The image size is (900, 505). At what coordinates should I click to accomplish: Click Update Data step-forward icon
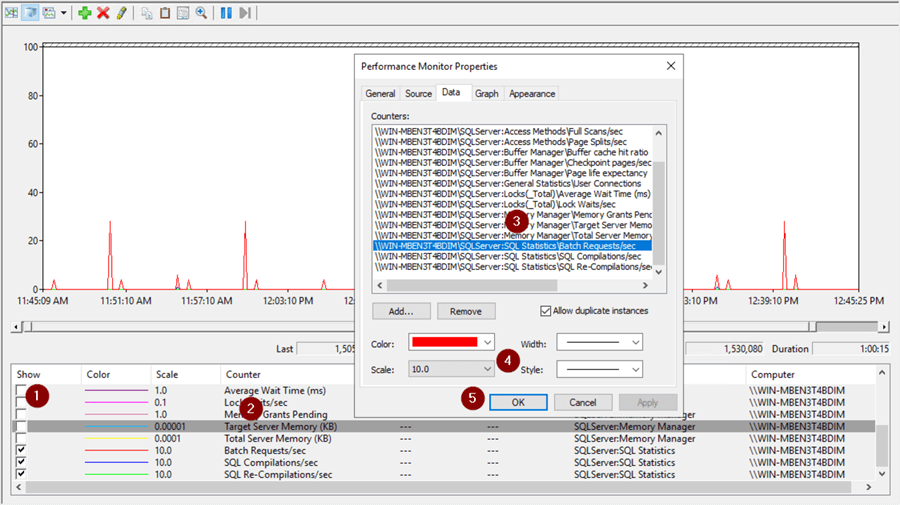245,13
